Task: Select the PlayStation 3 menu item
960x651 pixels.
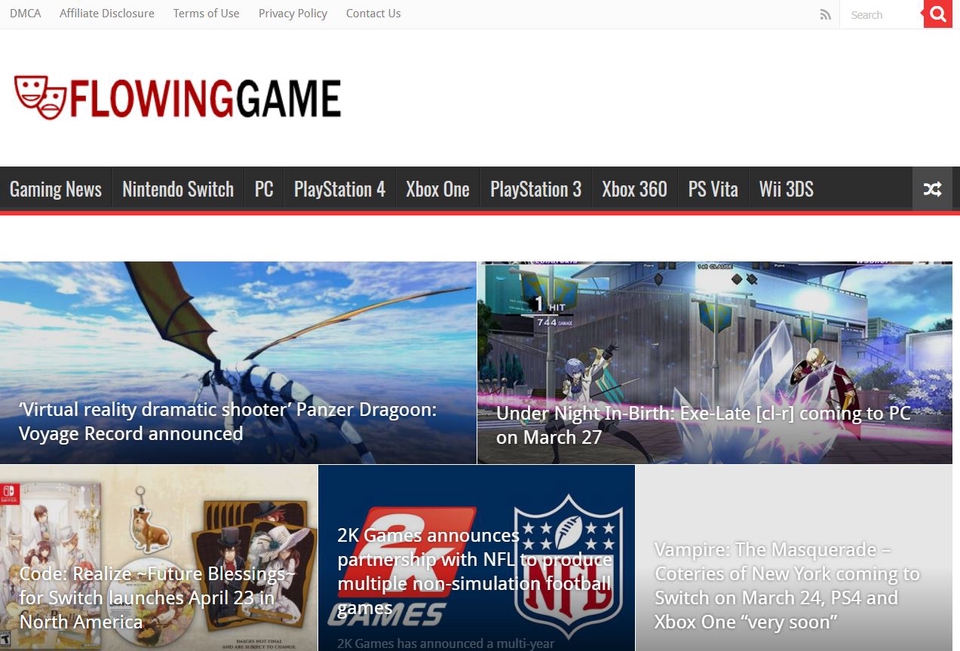Action: [536, 189]
